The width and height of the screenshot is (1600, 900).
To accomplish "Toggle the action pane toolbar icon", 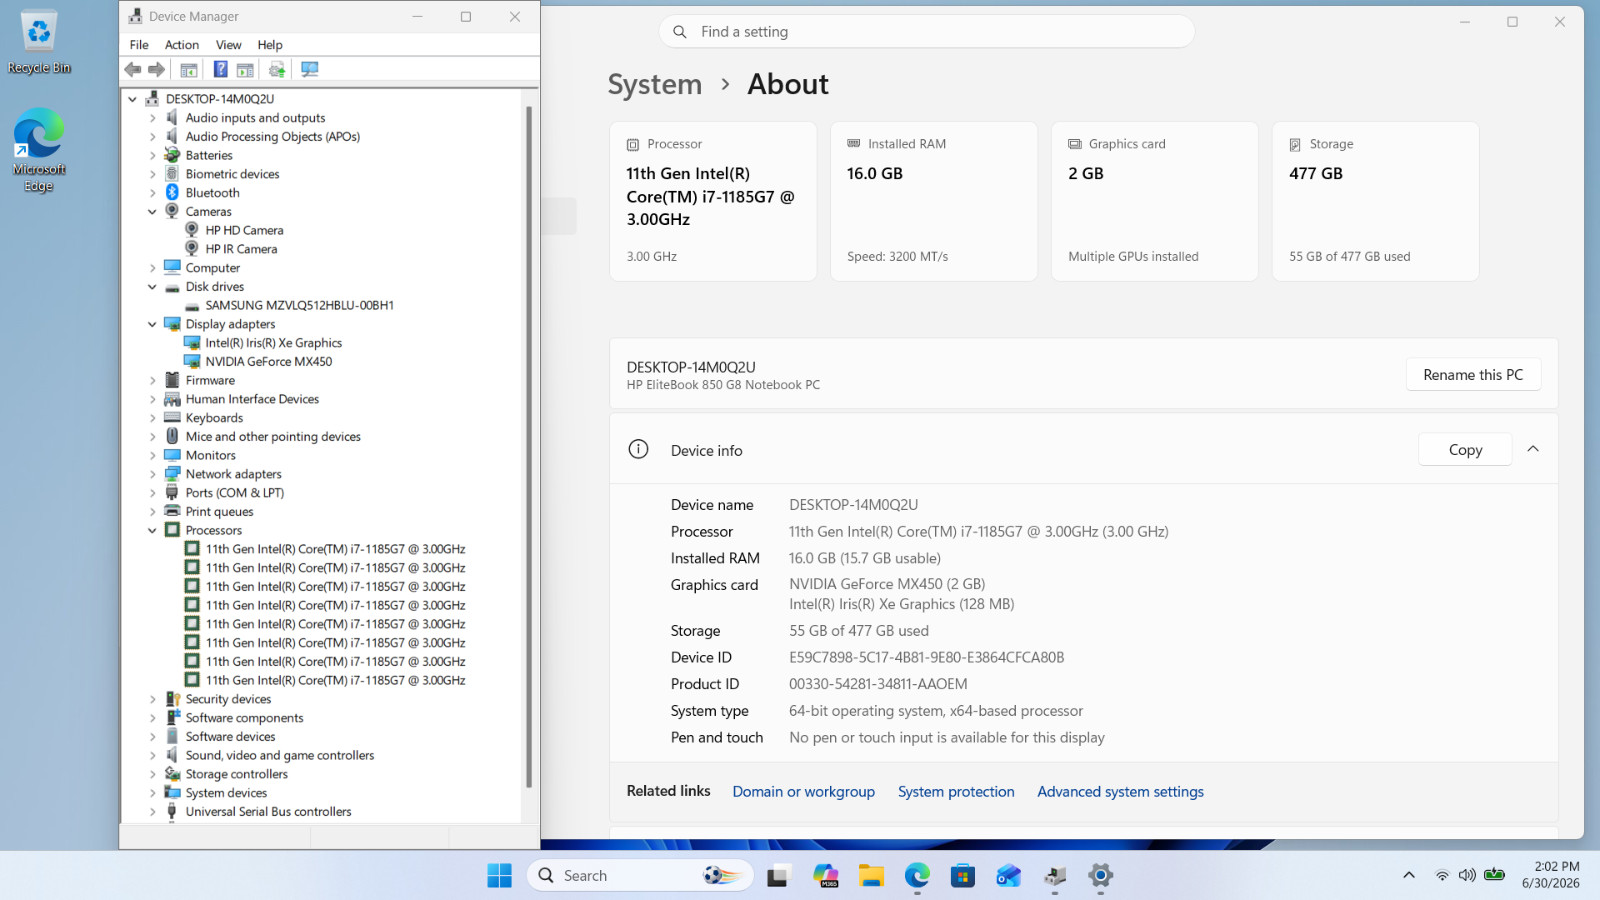I will [245, 69].
